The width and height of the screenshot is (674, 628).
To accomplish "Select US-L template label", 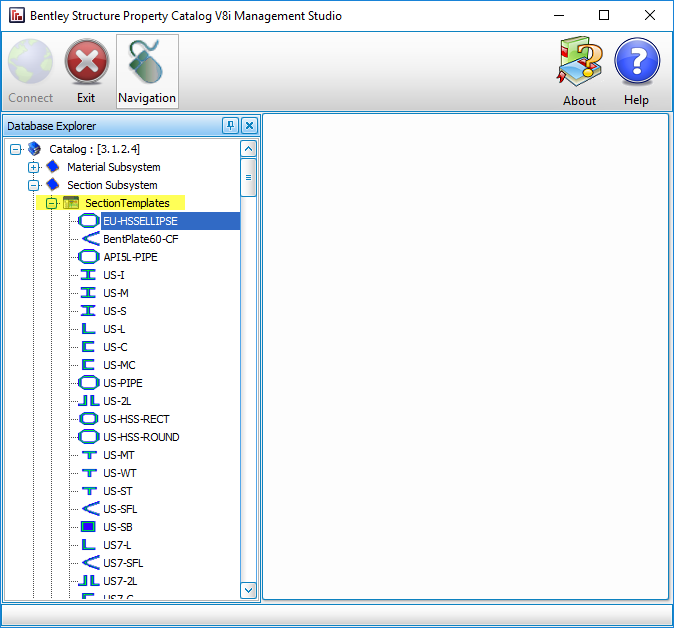I will pyautogui.click(x=114, y=329).
